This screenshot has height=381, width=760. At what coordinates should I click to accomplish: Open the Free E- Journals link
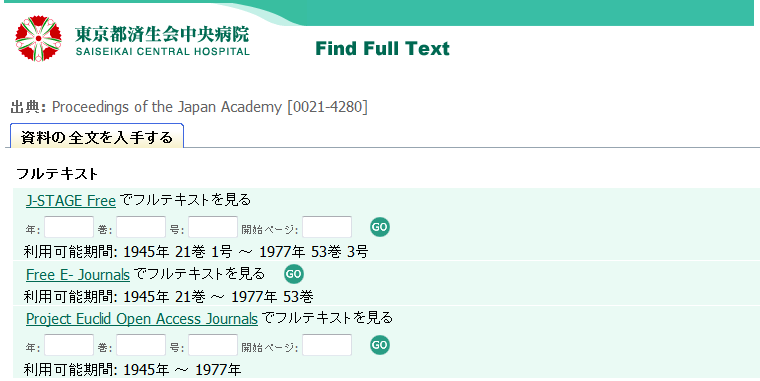[78, 275]
